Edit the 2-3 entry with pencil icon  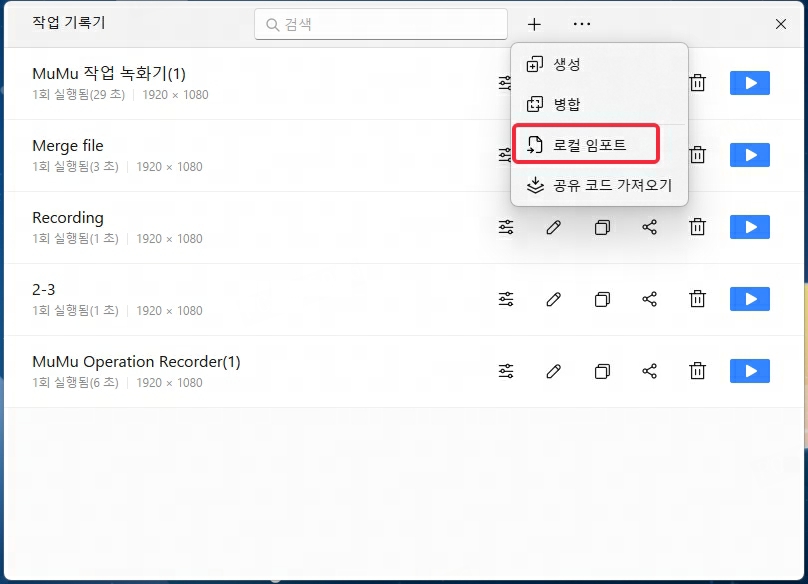coord(553,299)
